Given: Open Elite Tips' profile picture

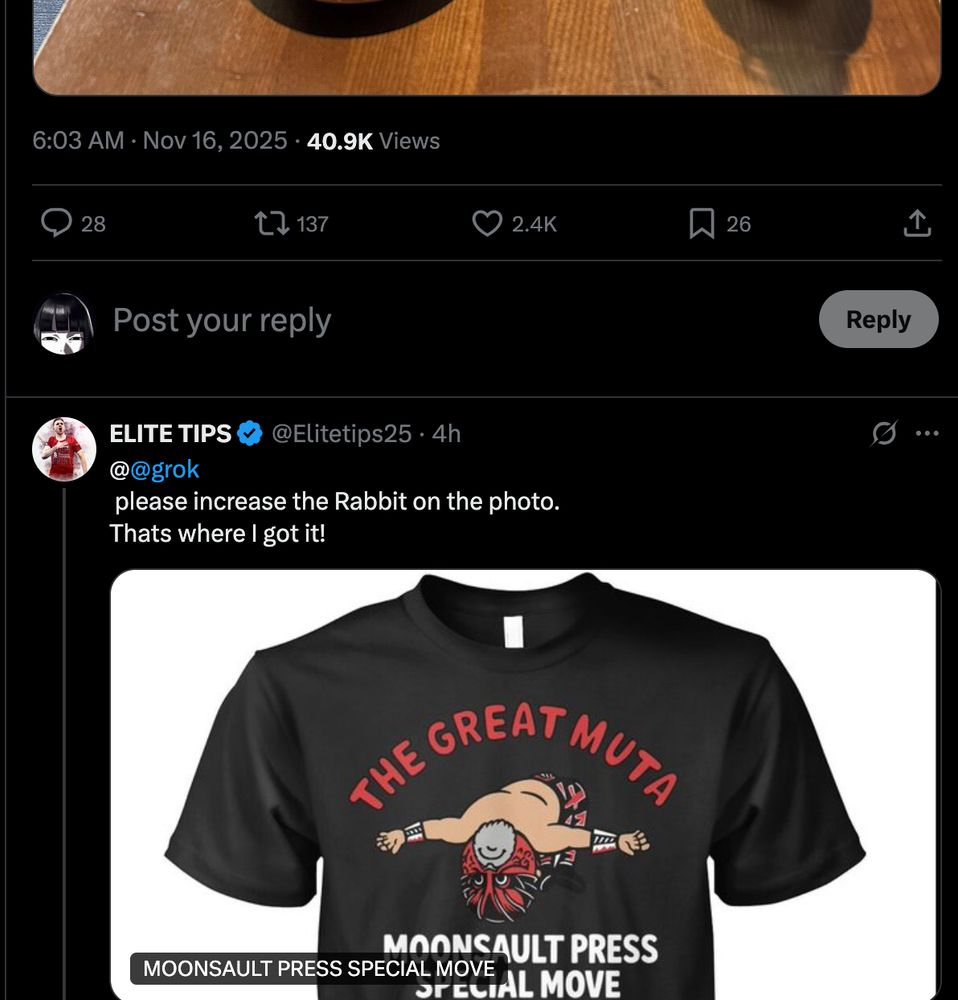Looking at the screenshot, I should click(62, 434).
